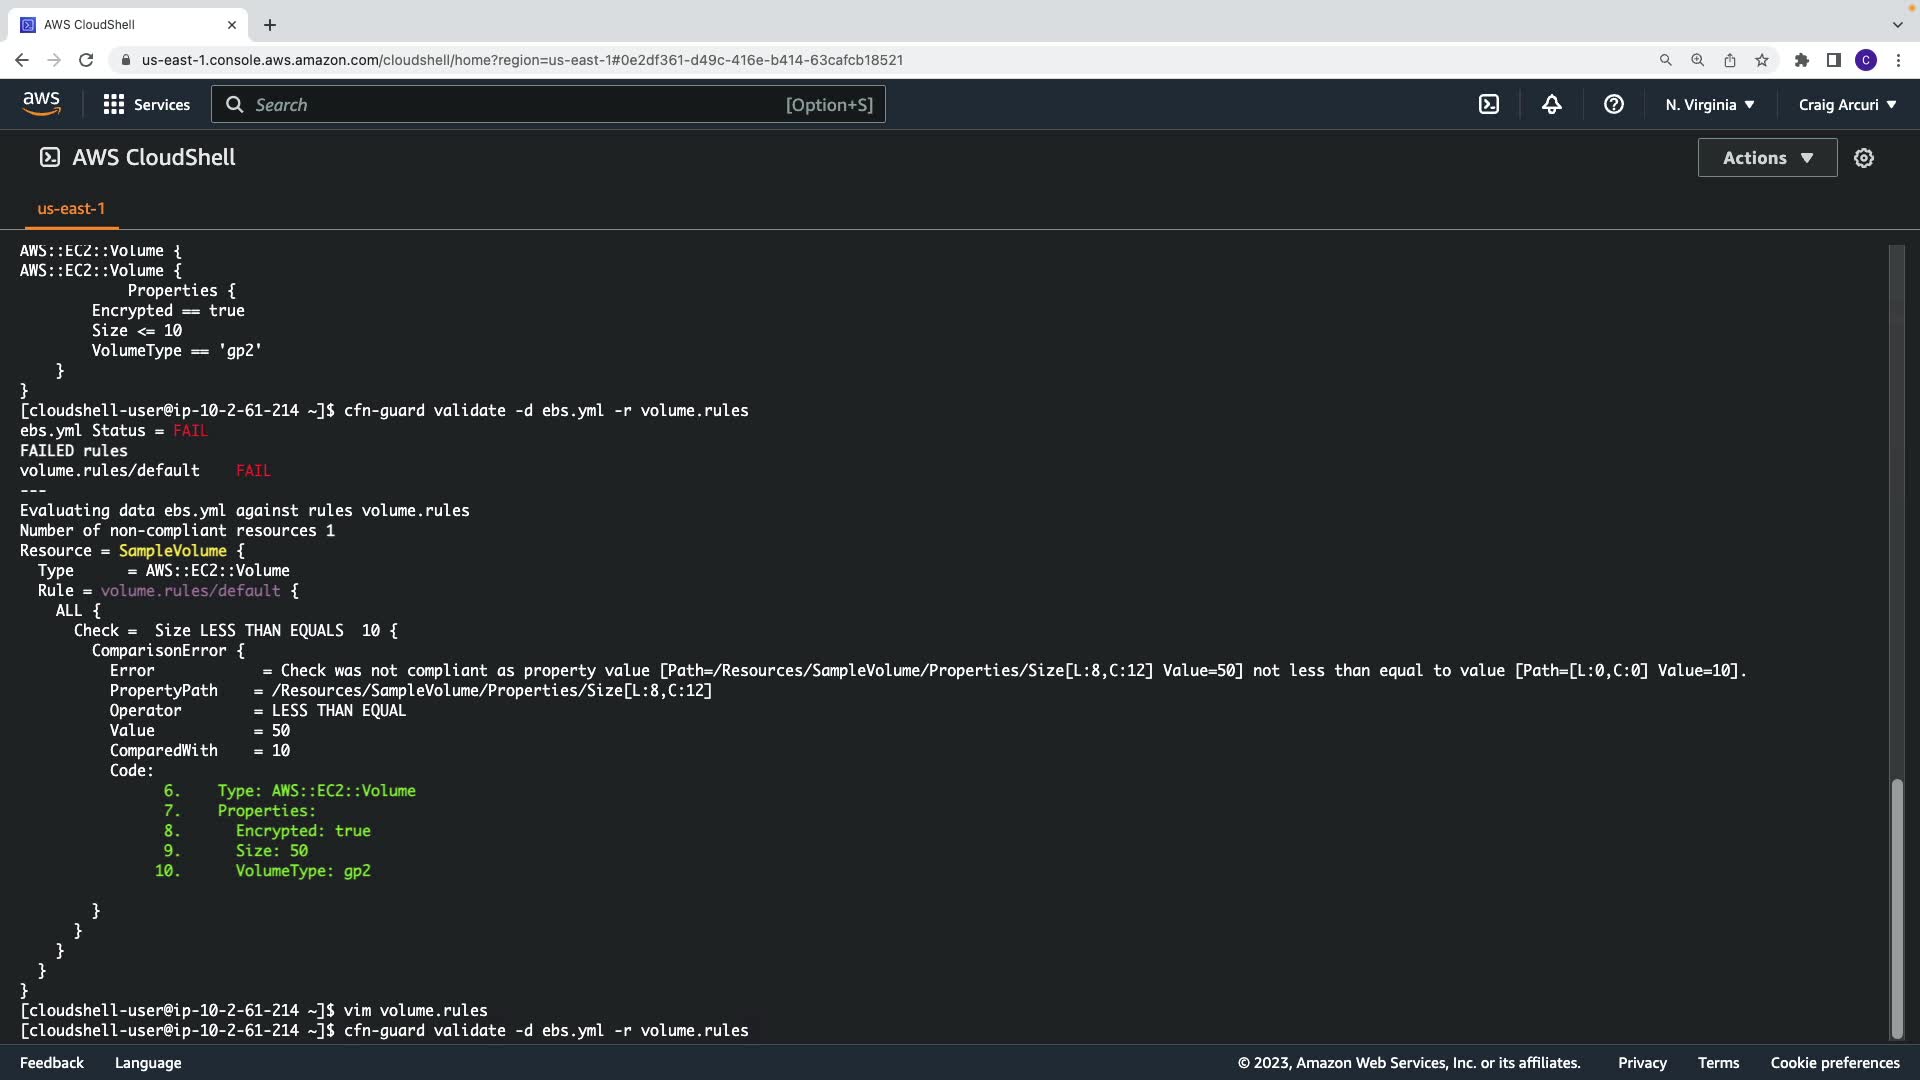Open the Cookie preferences link

(1834, 1063)
